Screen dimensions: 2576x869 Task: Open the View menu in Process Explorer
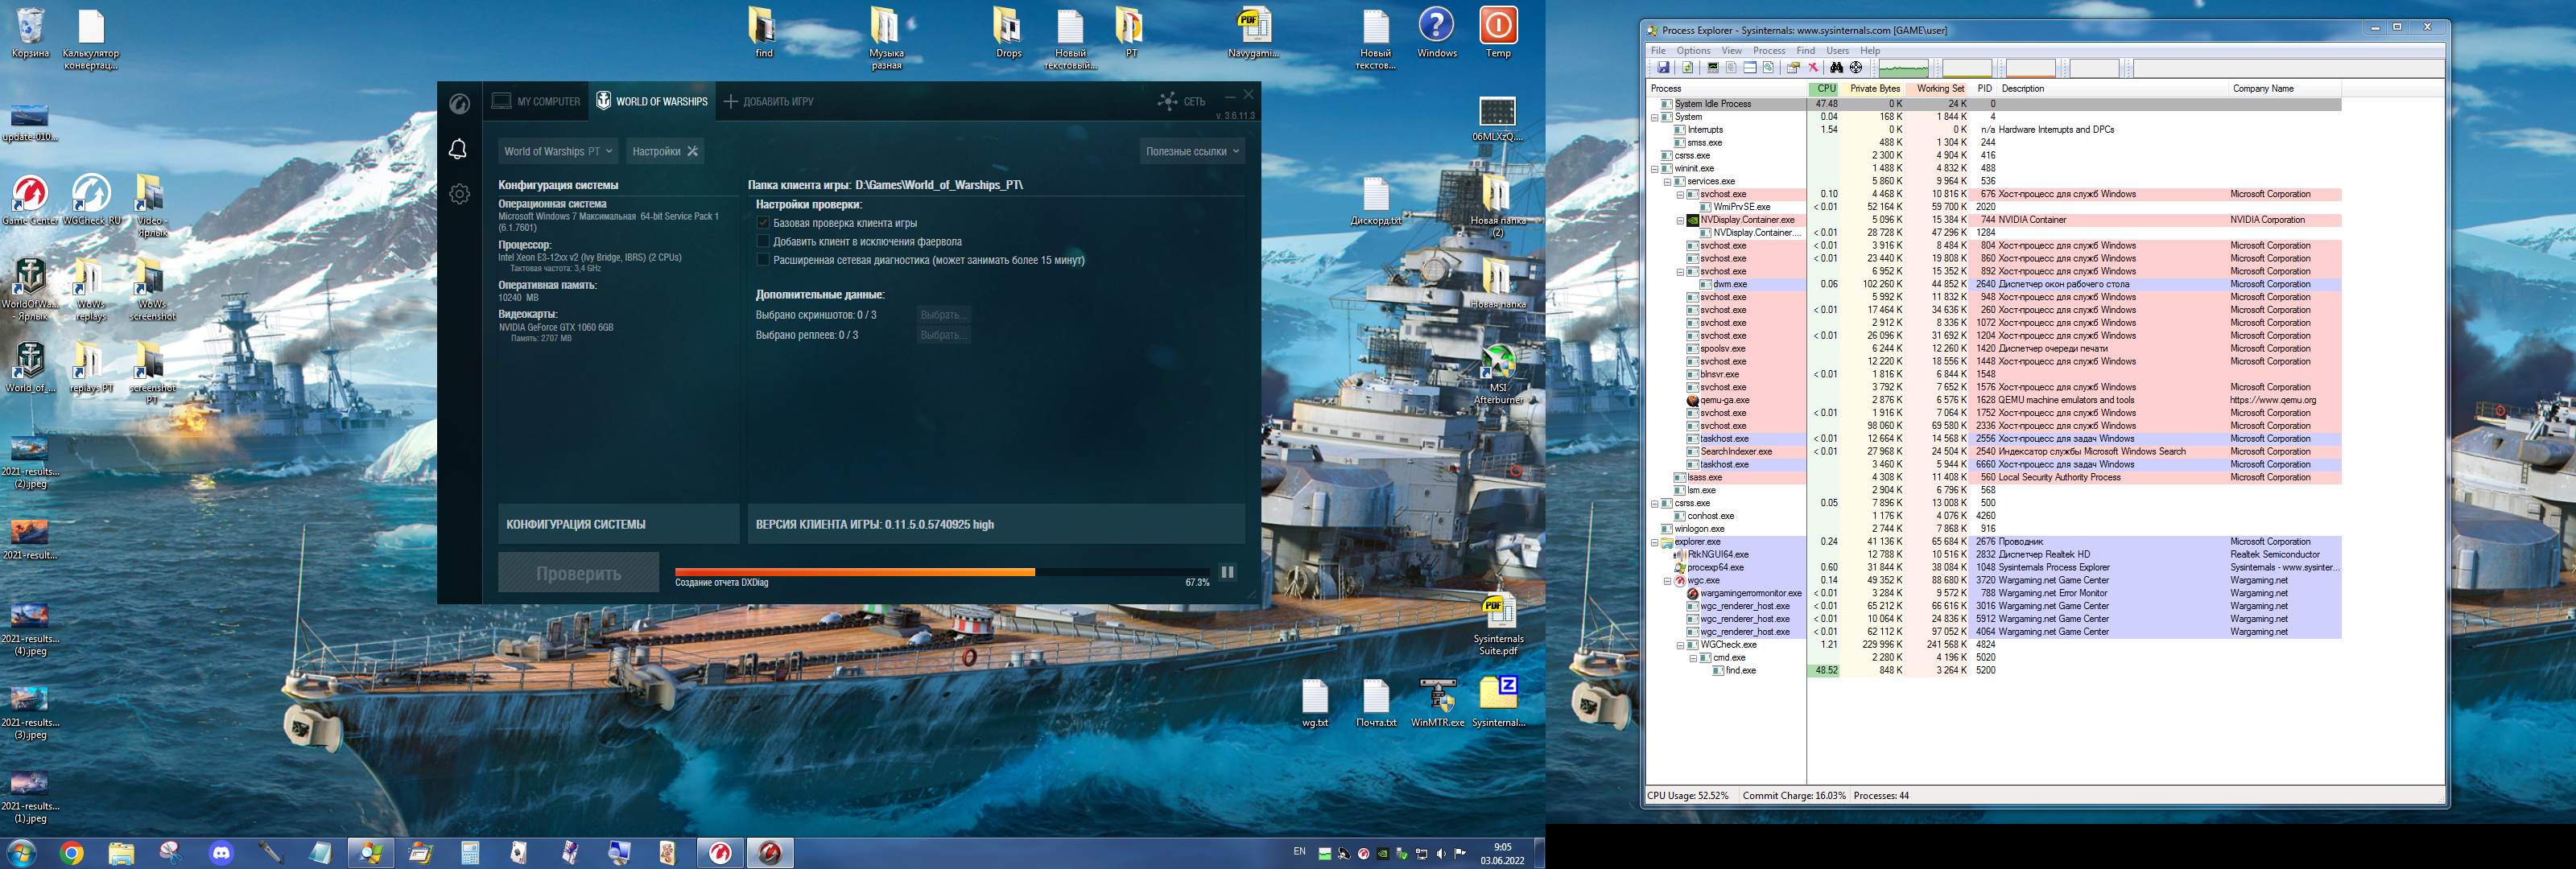(x=1731, y=50)
